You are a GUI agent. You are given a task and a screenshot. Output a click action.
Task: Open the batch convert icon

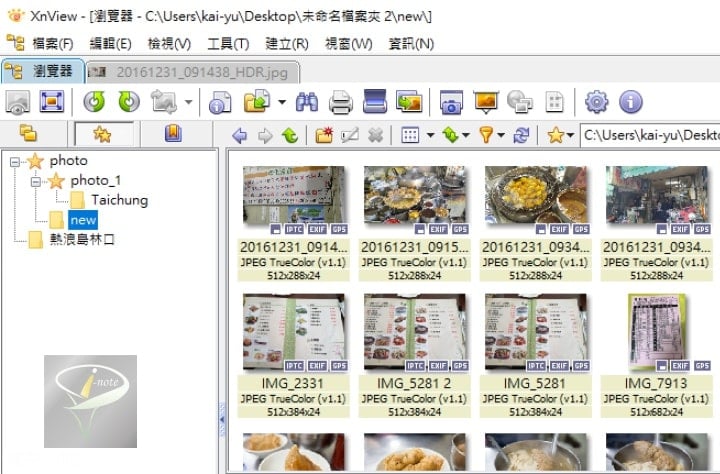click(x=409, y=102)
